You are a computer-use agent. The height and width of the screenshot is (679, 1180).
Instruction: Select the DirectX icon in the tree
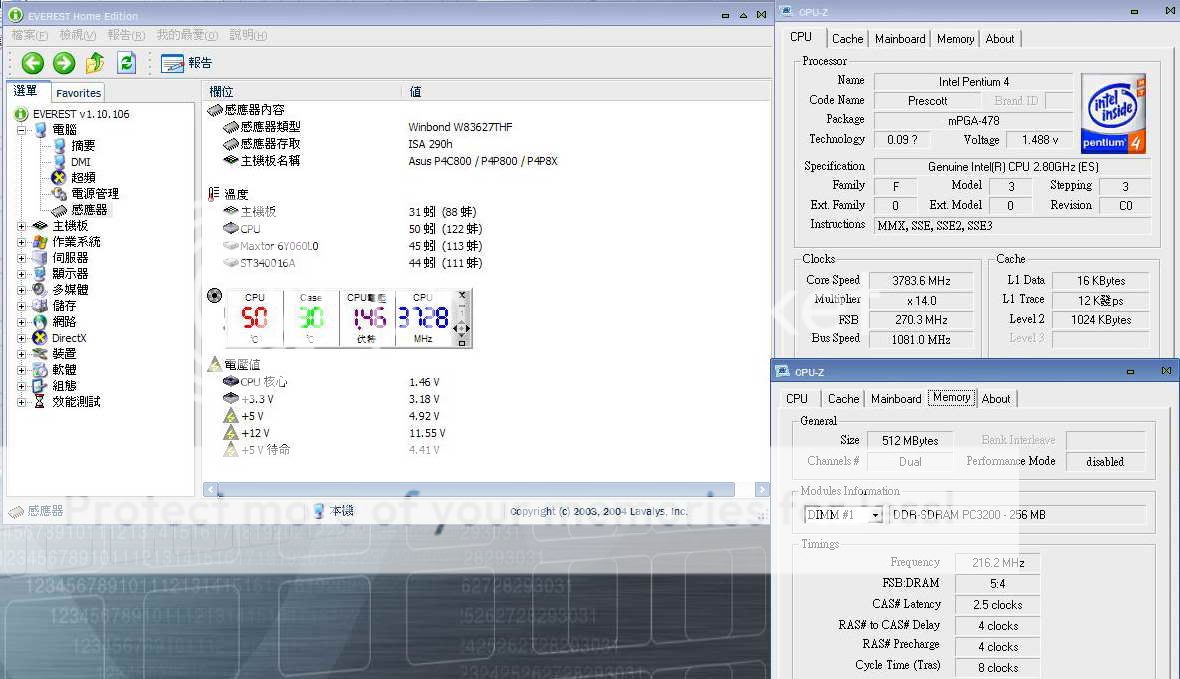point(40,338)
